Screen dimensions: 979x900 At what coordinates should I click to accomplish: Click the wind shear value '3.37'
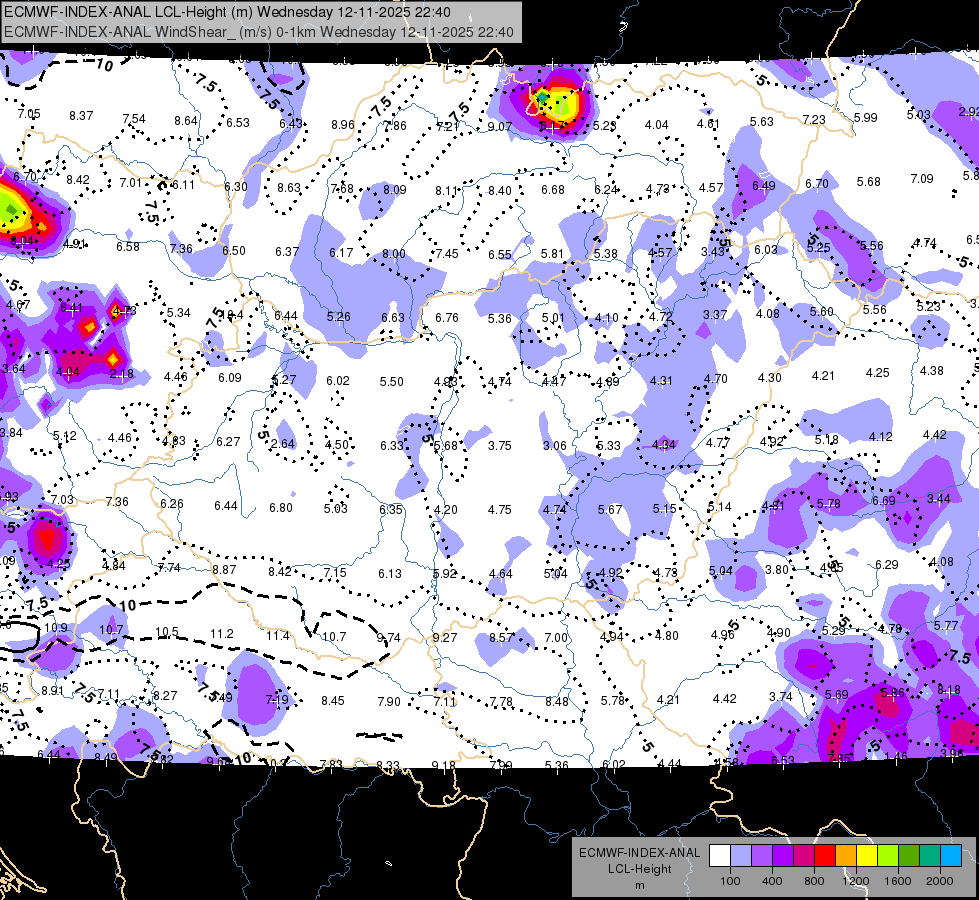(x=715, y=315)
